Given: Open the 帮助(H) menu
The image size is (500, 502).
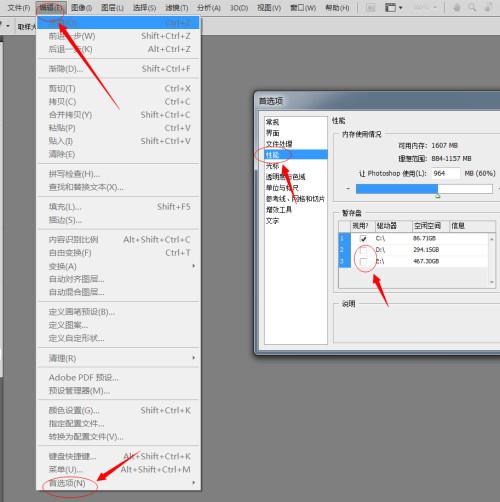Looking at the screenshot, I should tap(337, 8).
